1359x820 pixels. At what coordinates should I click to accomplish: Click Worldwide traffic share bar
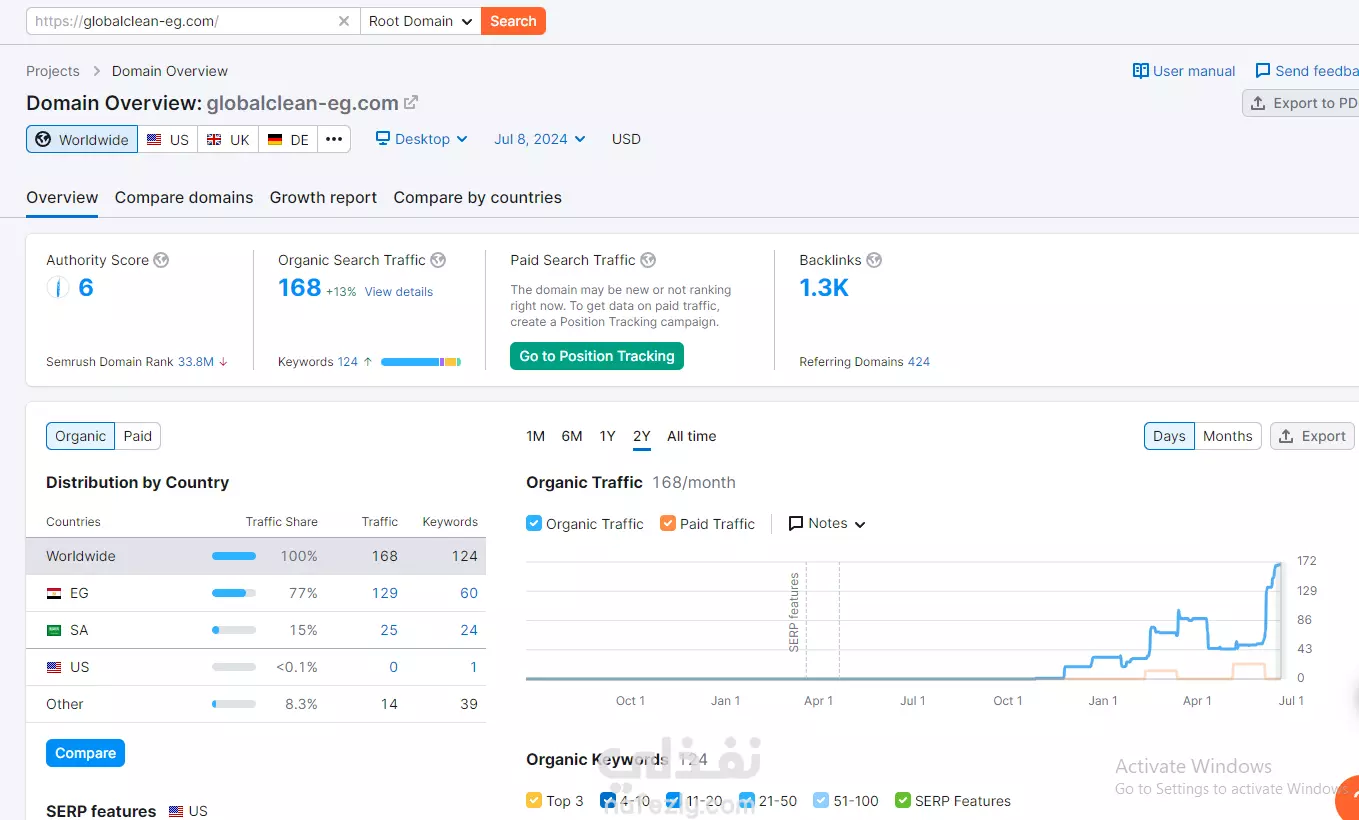coord(234,556)
